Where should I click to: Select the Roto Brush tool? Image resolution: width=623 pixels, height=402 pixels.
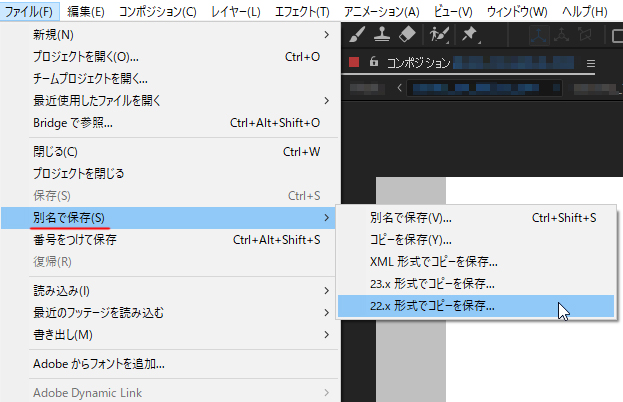click(x=439, y=34)
